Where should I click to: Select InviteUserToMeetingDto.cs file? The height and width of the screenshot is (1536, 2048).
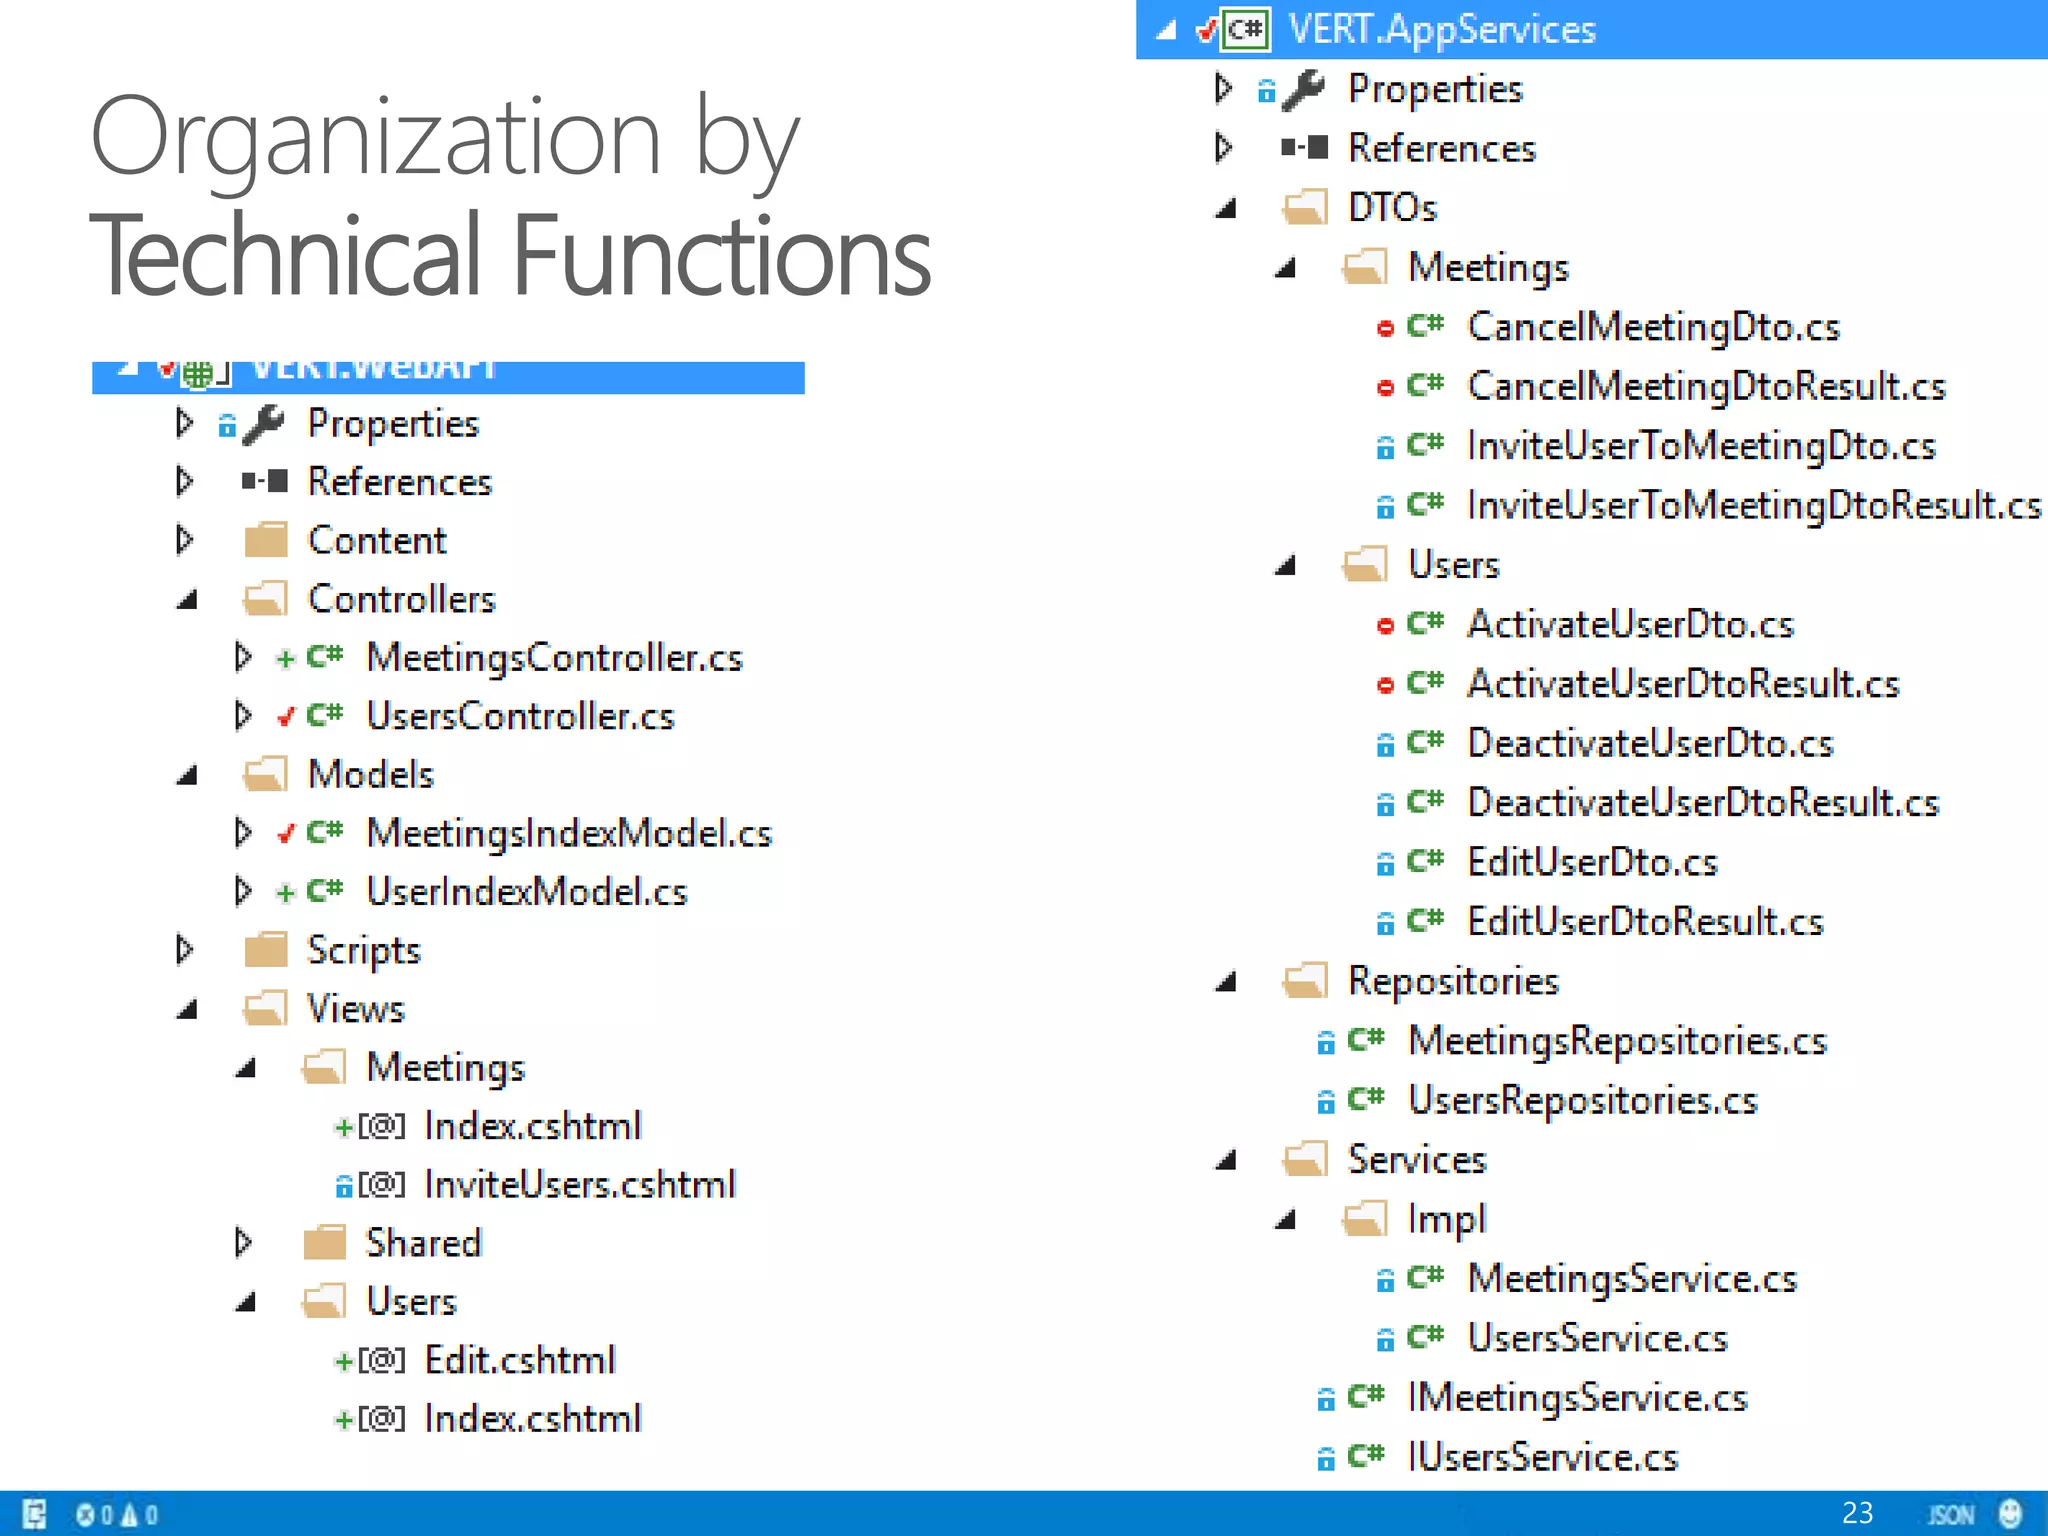pos(1701,446)
